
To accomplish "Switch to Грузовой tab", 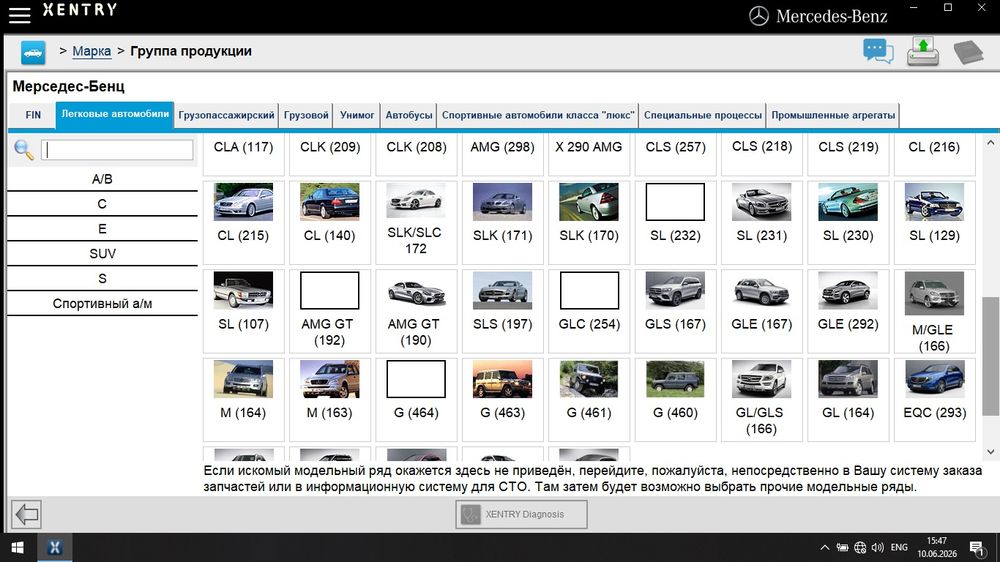I will pos(306,115).
